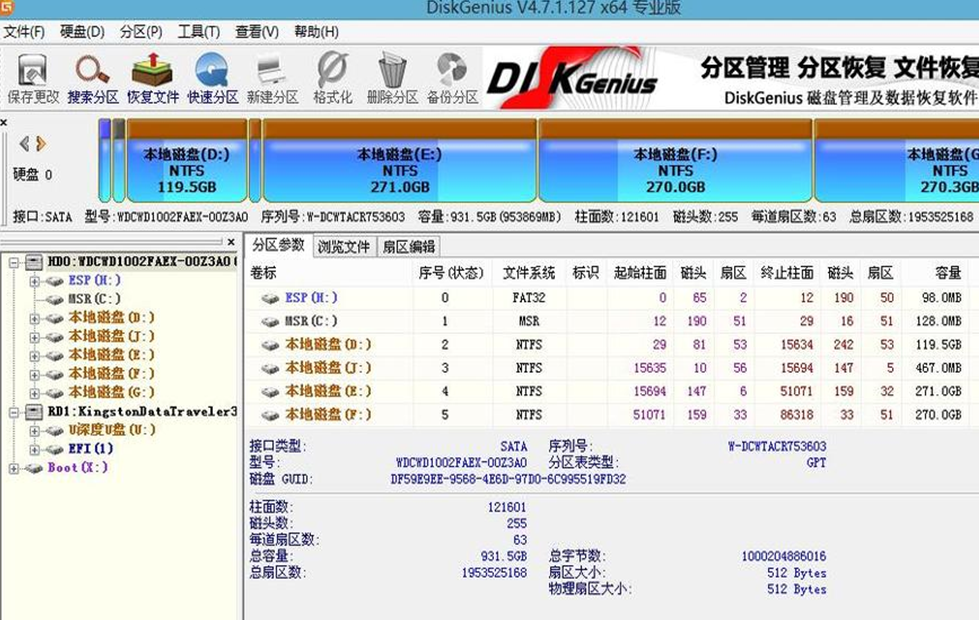Click the MSR(C:) partition icon in tree
The height and width of the screenshot is (620, 979).
(56, 300)
